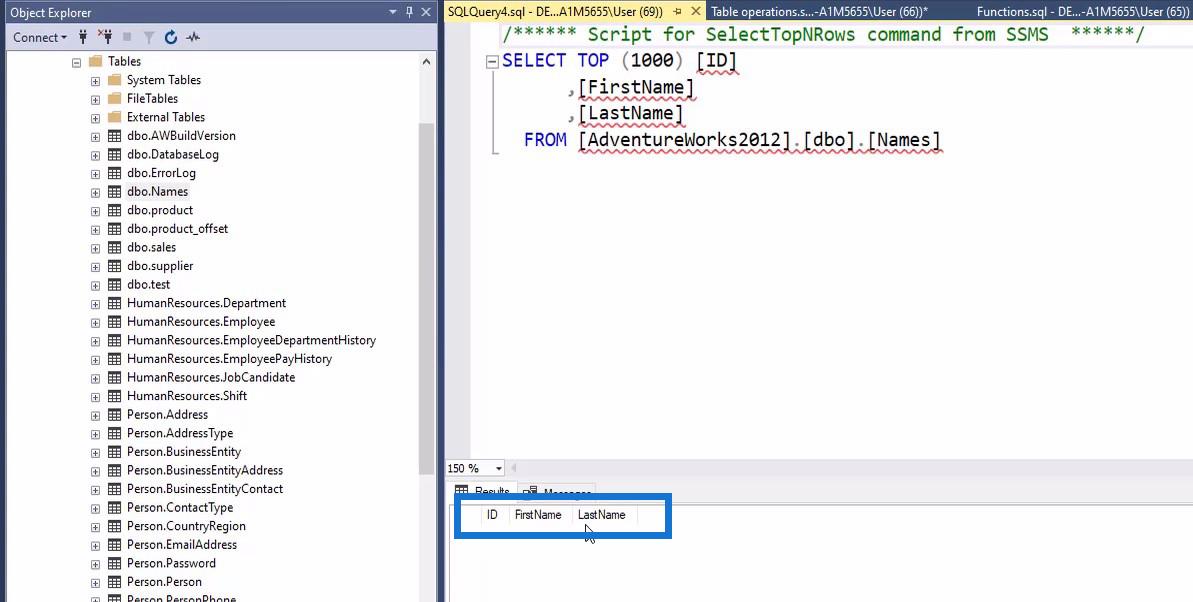Screen dimensions: 1193x602
Task: Click the editor horizontal scroll left arrow
Action: (x=514, y=468)
